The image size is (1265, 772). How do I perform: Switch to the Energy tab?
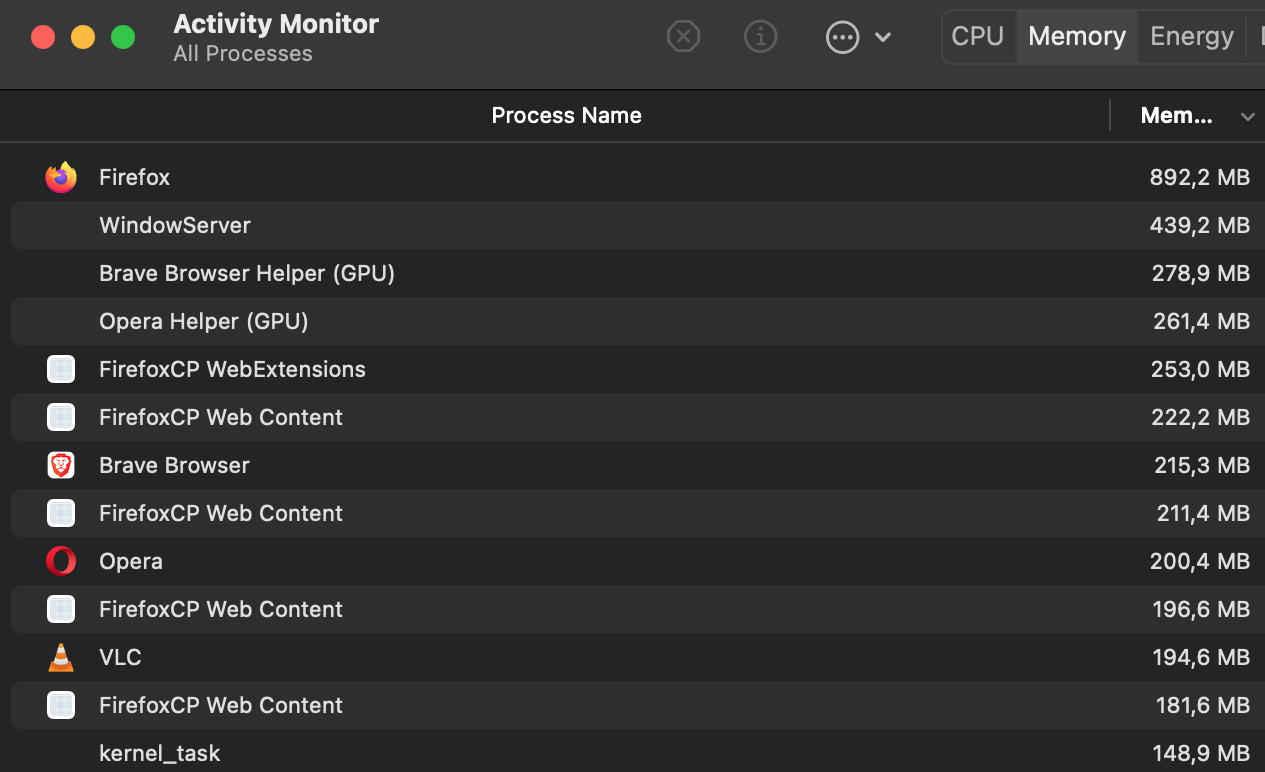[x=1191, y=37]
